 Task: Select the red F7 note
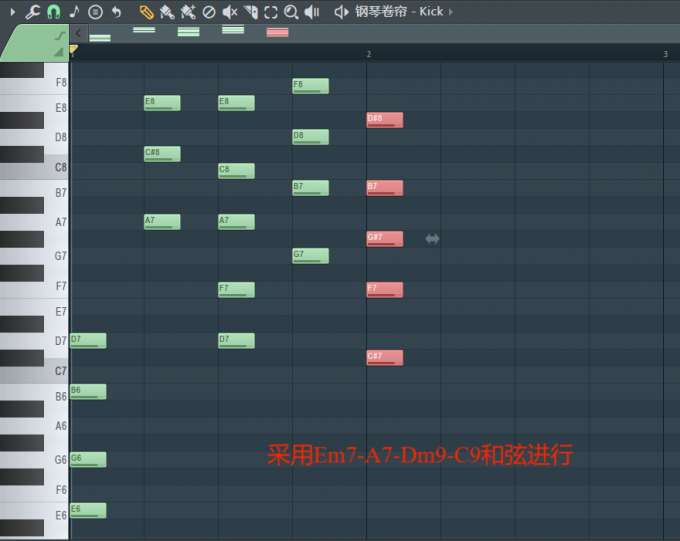pos(385,290)
